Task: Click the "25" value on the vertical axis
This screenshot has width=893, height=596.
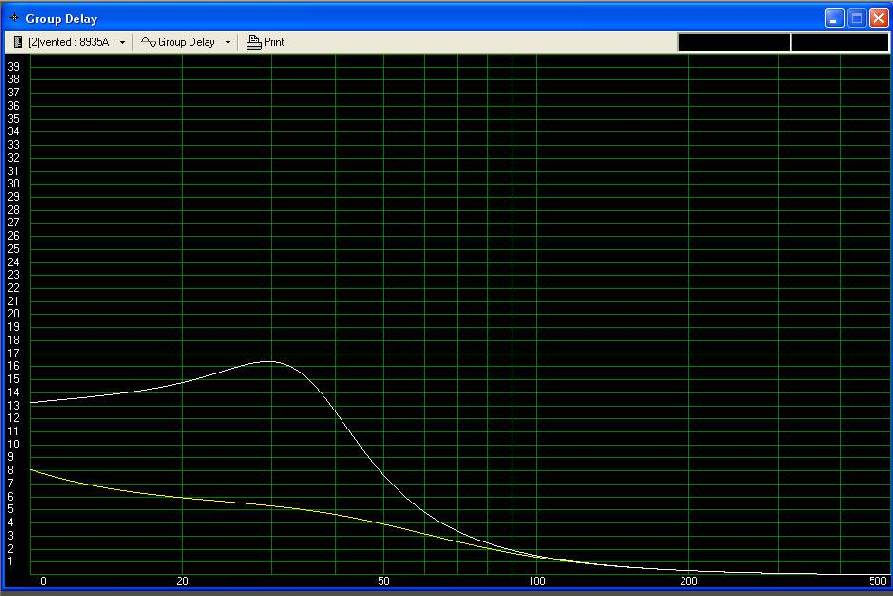Action: tap(13, 249)
